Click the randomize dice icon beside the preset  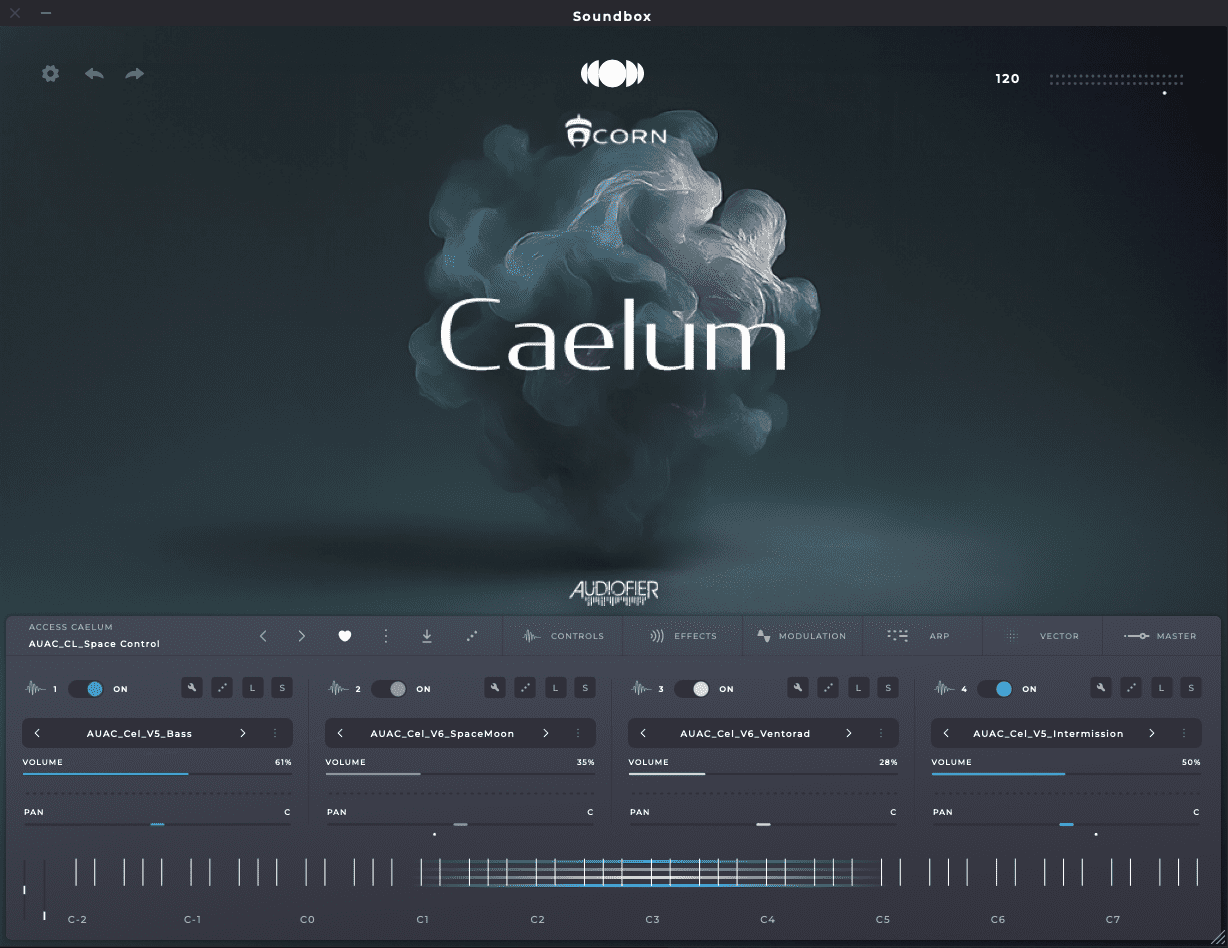(x=472, y=636)
